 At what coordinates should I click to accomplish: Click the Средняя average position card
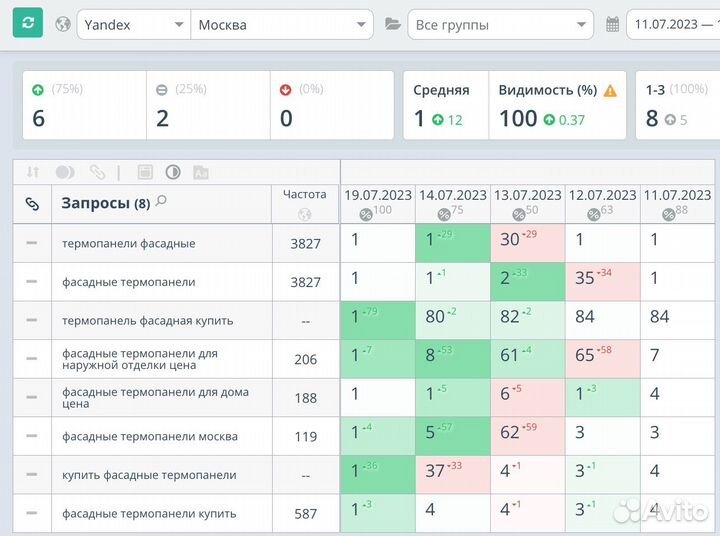coord(446,105)
